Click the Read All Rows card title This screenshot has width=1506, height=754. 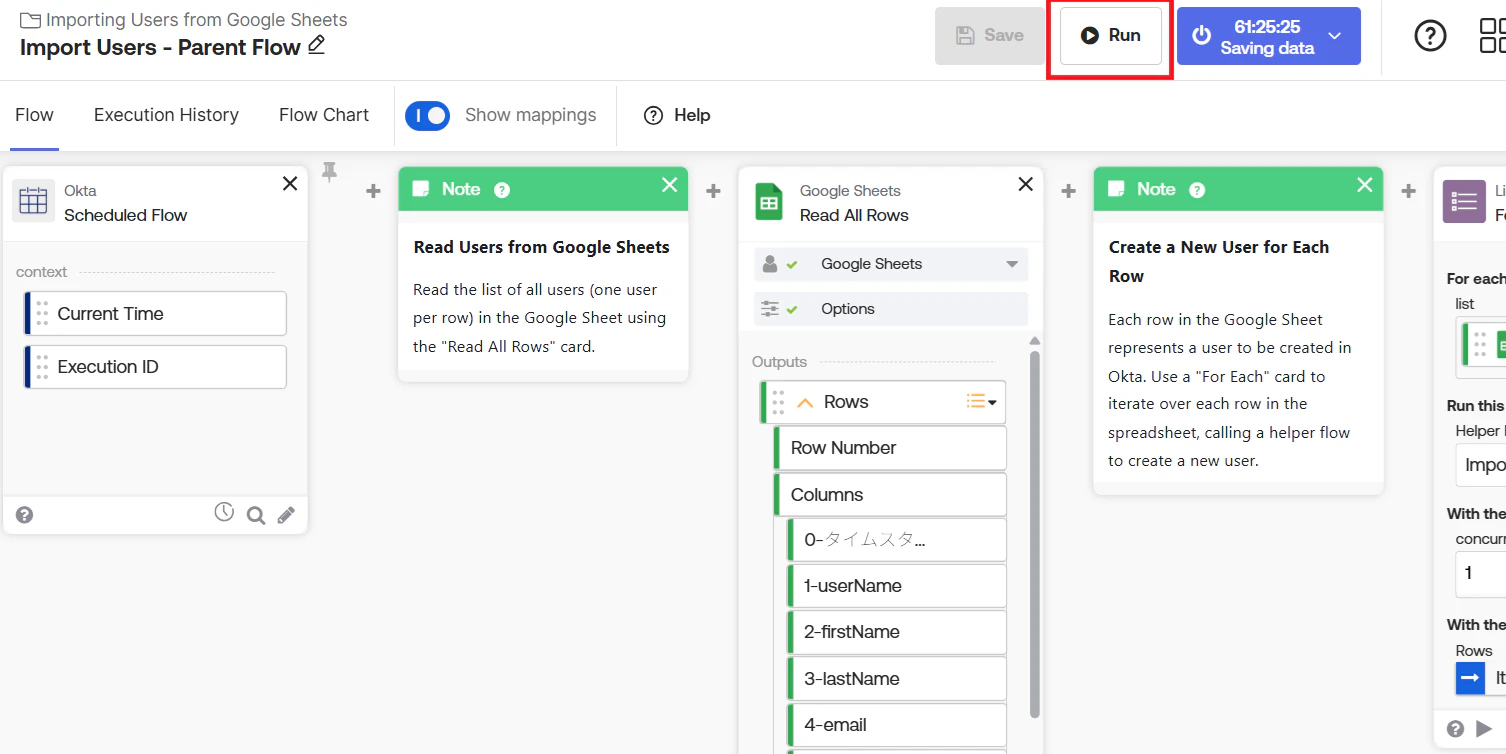(854, 215)
